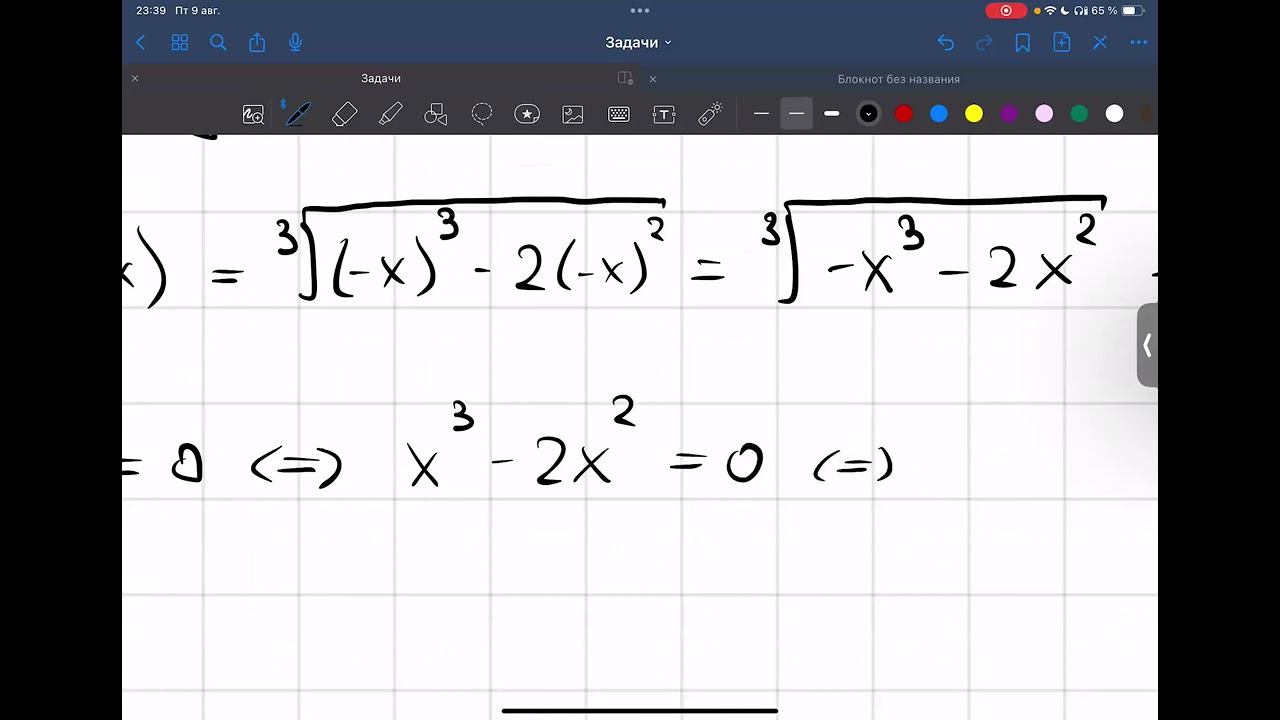Choose the thinnest stroke width

pos(761,114)
